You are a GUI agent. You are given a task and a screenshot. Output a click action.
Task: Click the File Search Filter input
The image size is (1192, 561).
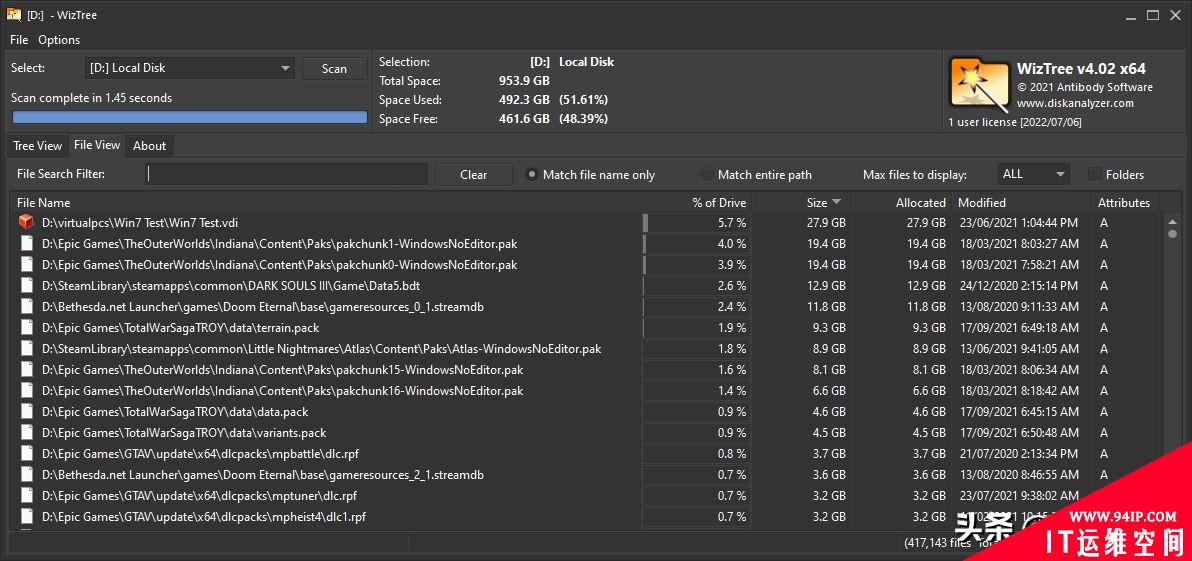tap(287, 174)
